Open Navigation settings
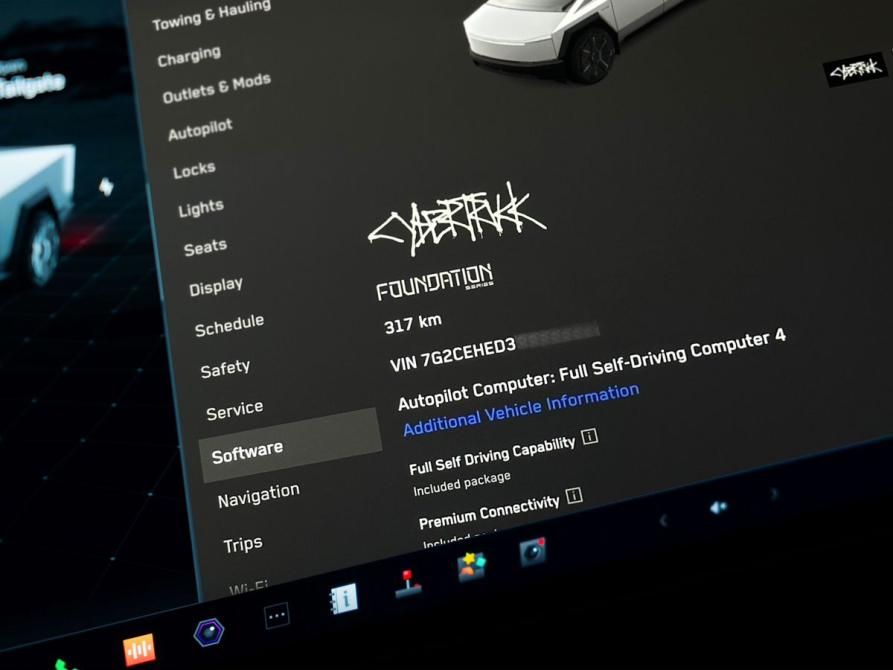 click(x=258, y=495)
